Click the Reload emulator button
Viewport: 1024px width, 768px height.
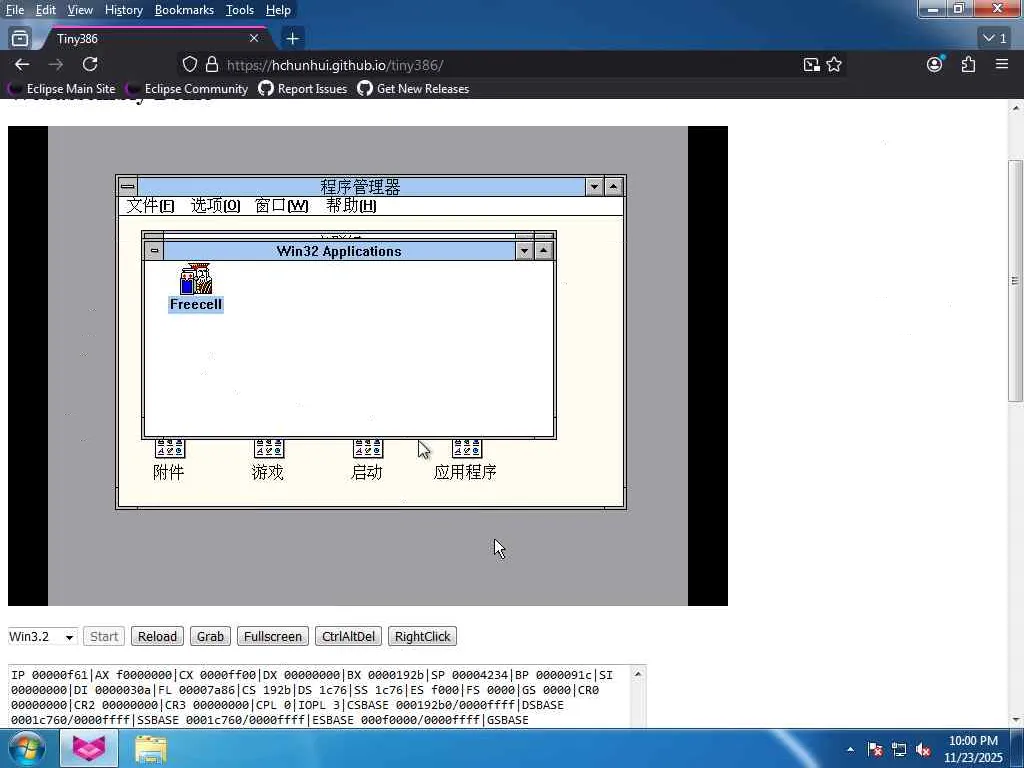[157, 637]
